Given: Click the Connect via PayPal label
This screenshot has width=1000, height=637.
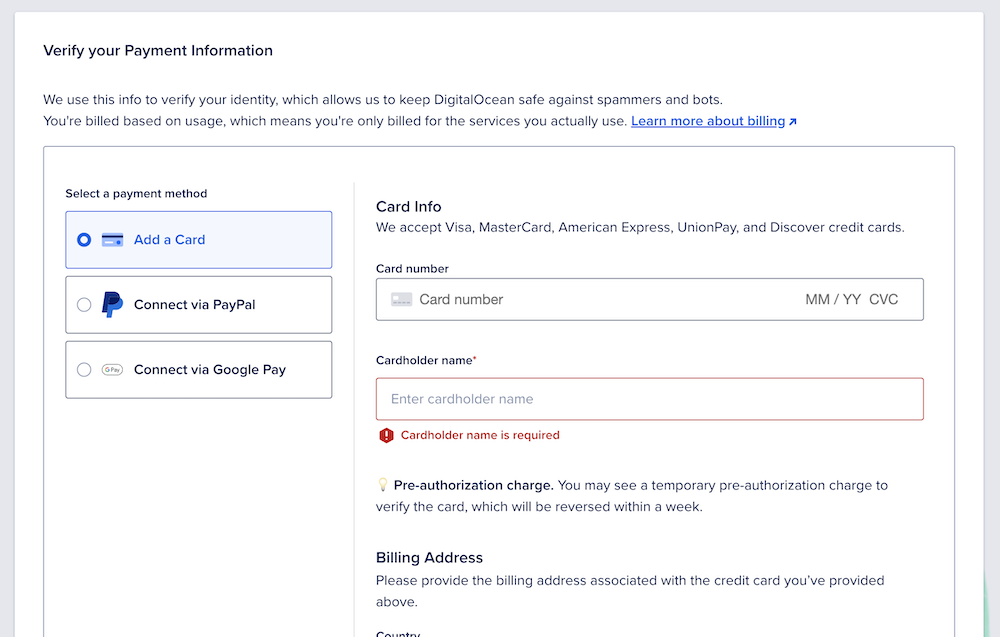Looking at the screenshot, I should pyautogui.click(x=194, y=305).
